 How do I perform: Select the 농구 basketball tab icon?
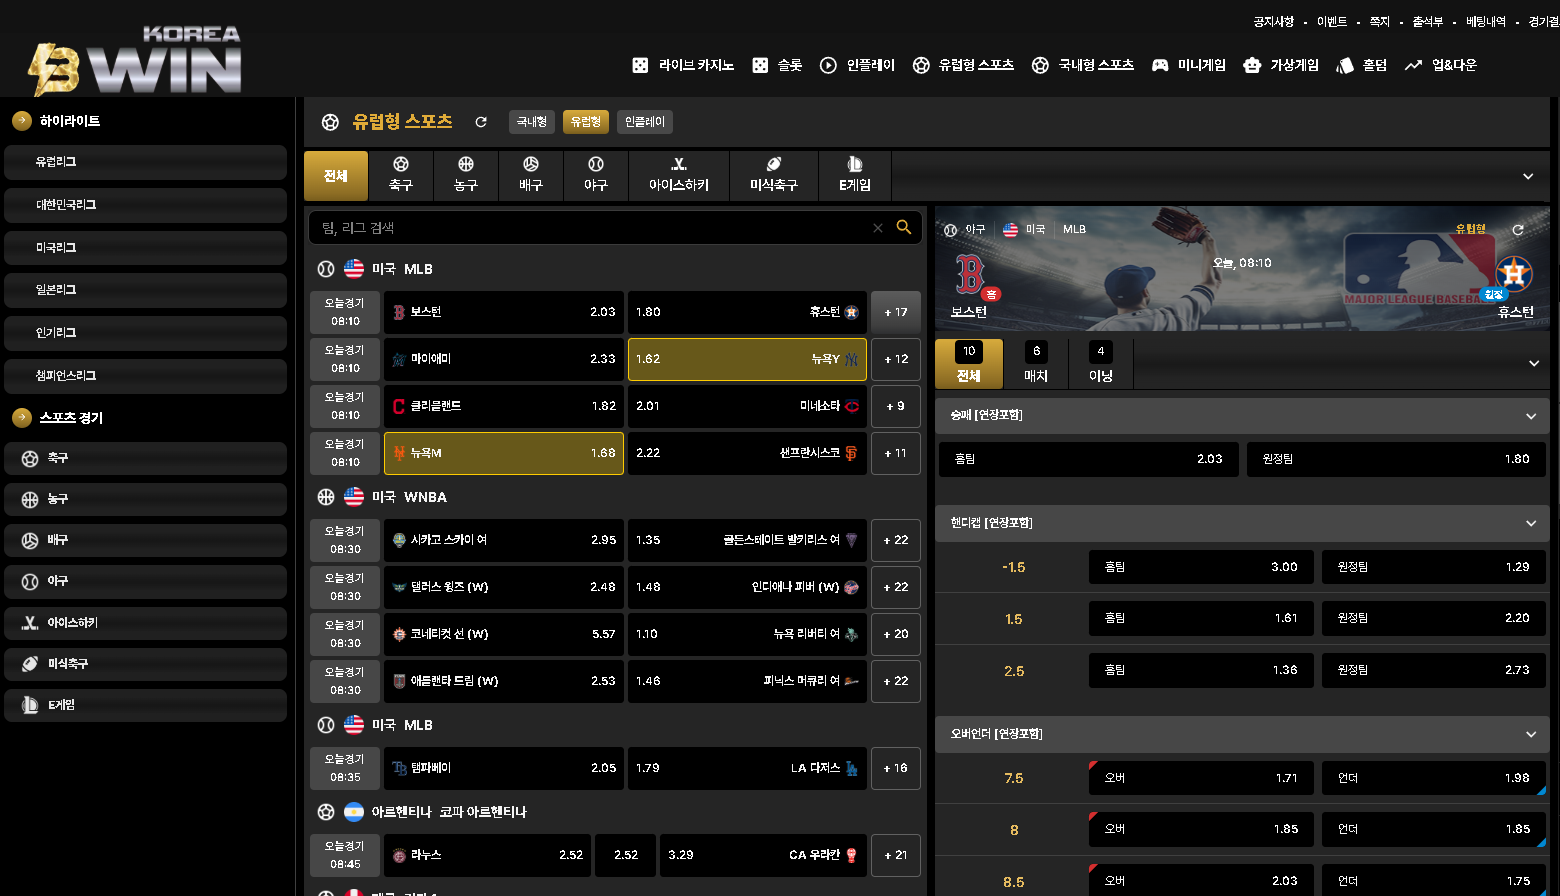point(466,176)
